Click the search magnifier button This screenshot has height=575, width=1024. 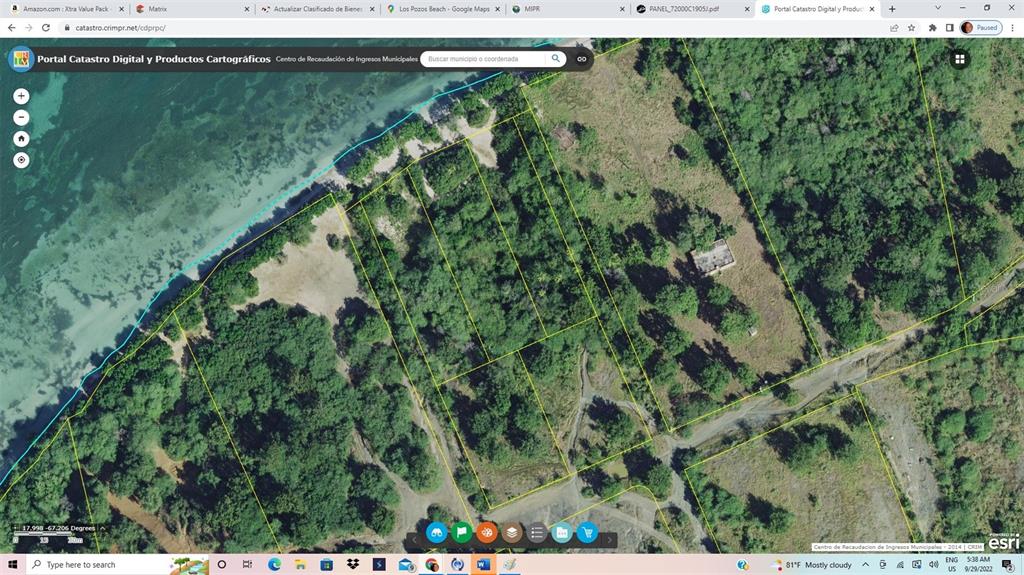coord(556,59)
